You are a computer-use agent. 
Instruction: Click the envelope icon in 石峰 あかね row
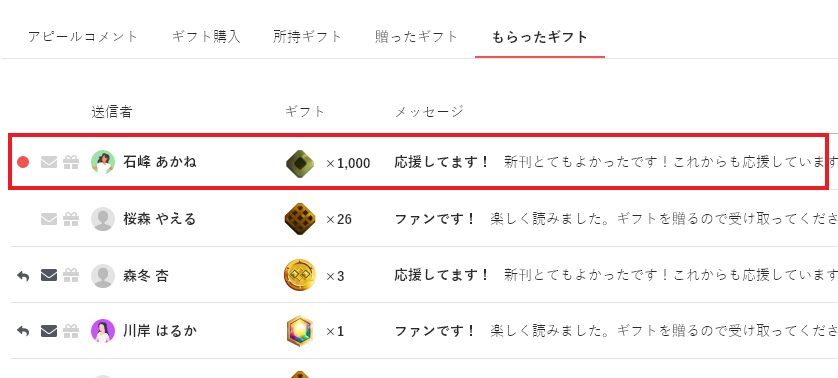(x=49, y=162)
